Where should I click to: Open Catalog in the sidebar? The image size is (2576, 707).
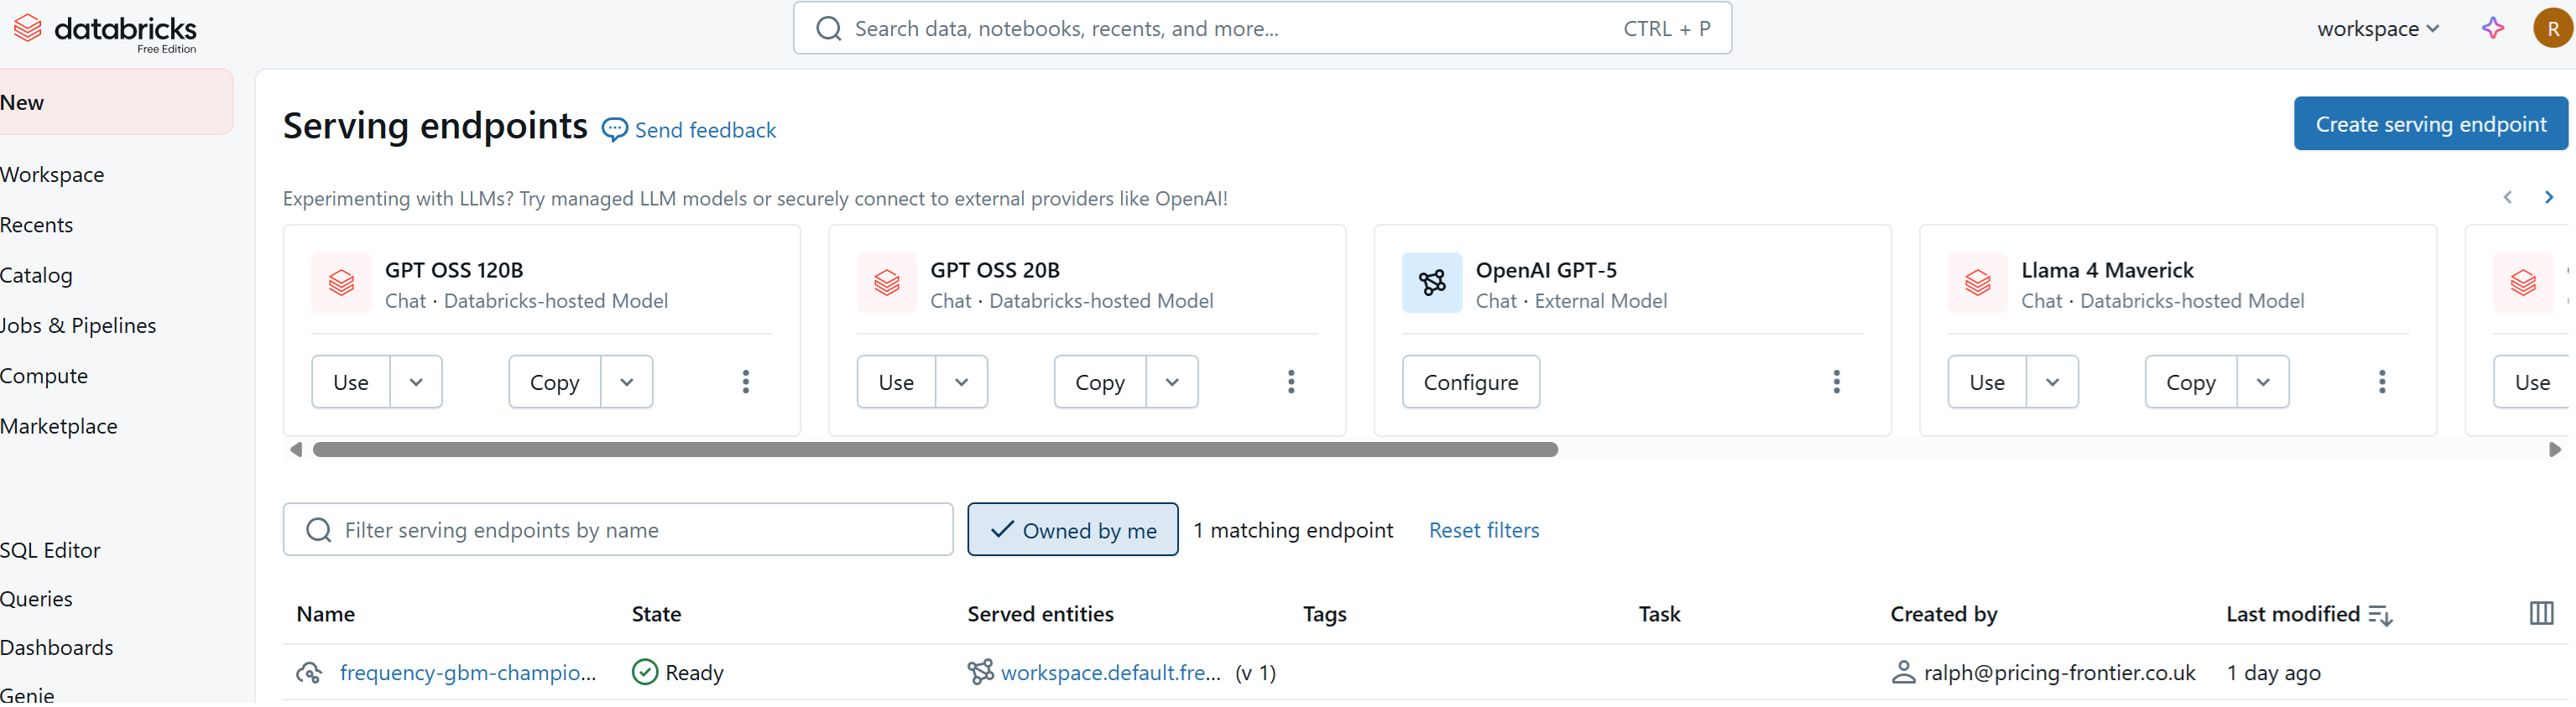click(37, 275)
